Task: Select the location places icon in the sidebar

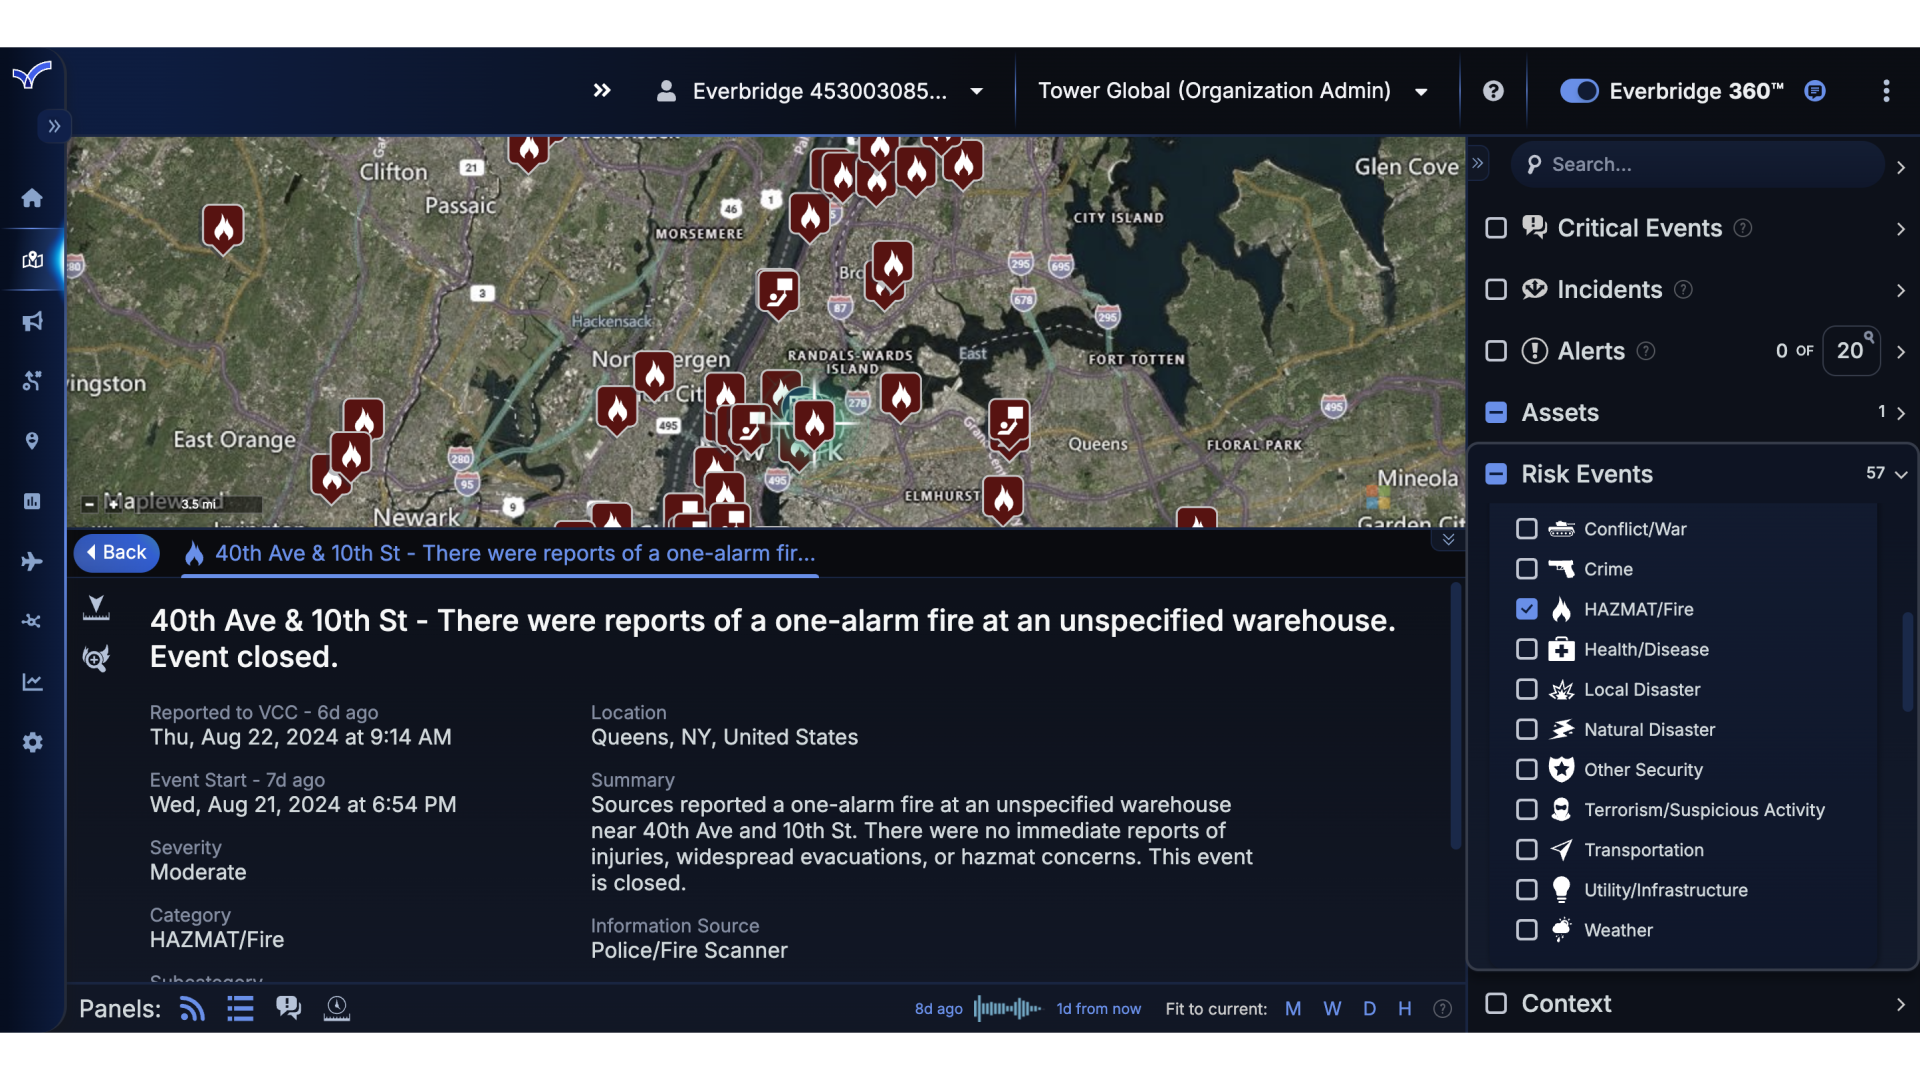Action: click(x=31, y=441)
